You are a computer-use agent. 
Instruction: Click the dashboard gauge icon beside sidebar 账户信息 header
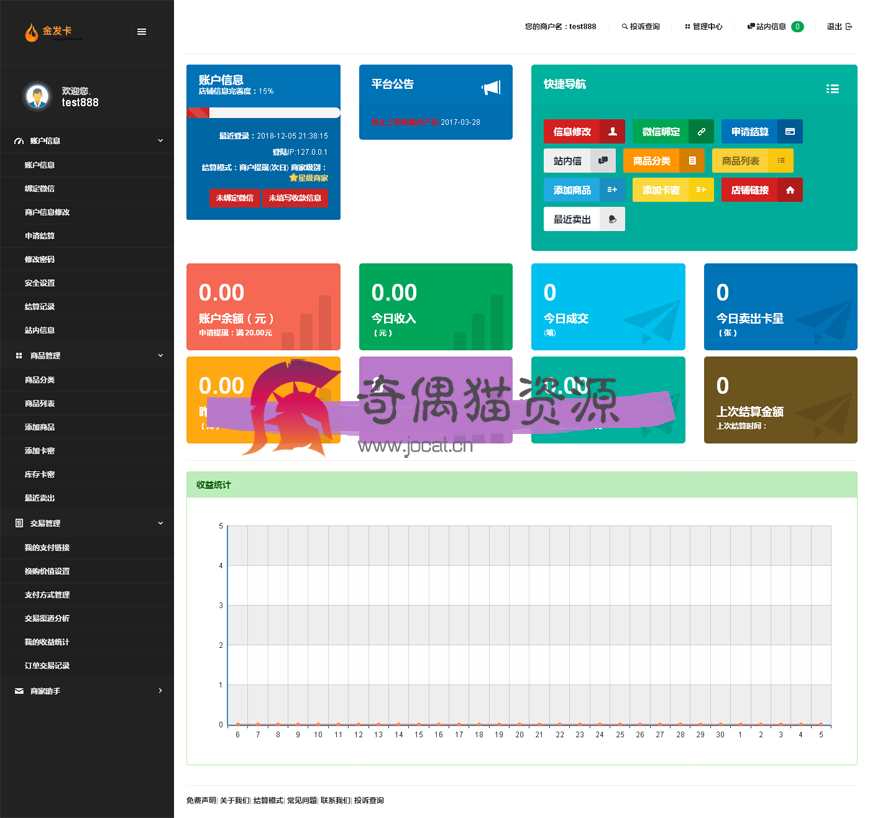(19, 141)
